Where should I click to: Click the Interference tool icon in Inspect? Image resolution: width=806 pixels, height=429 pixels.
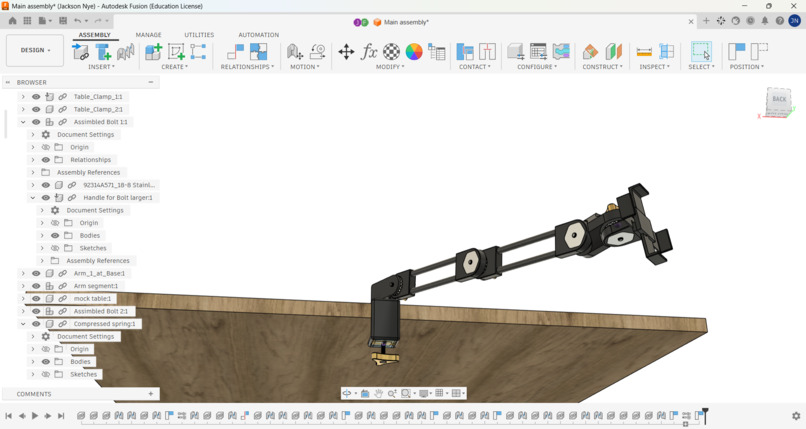(x=667, y=51)
